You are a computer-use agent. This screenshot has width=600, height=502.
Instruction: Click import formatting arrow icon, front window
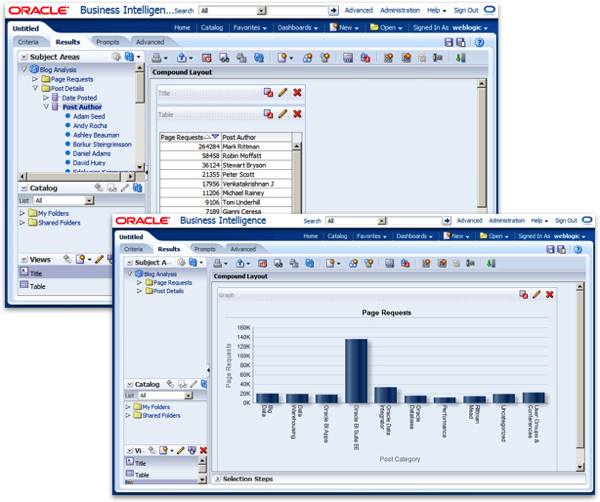491,263
